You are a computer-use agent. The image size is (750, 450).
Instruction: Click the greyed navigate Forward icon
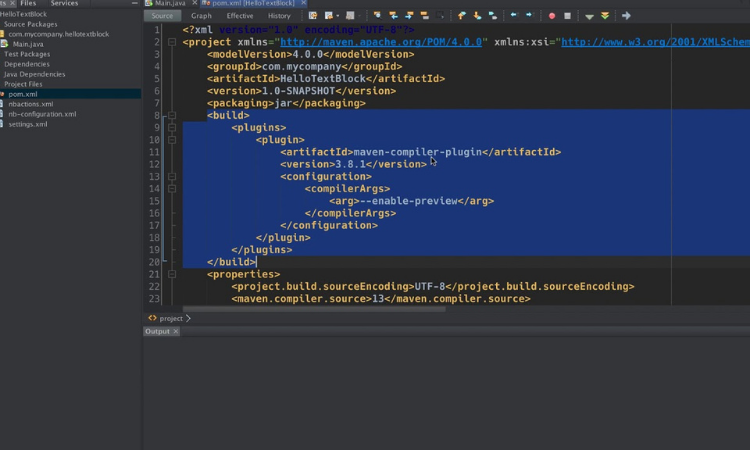click(x=350, y=16)
